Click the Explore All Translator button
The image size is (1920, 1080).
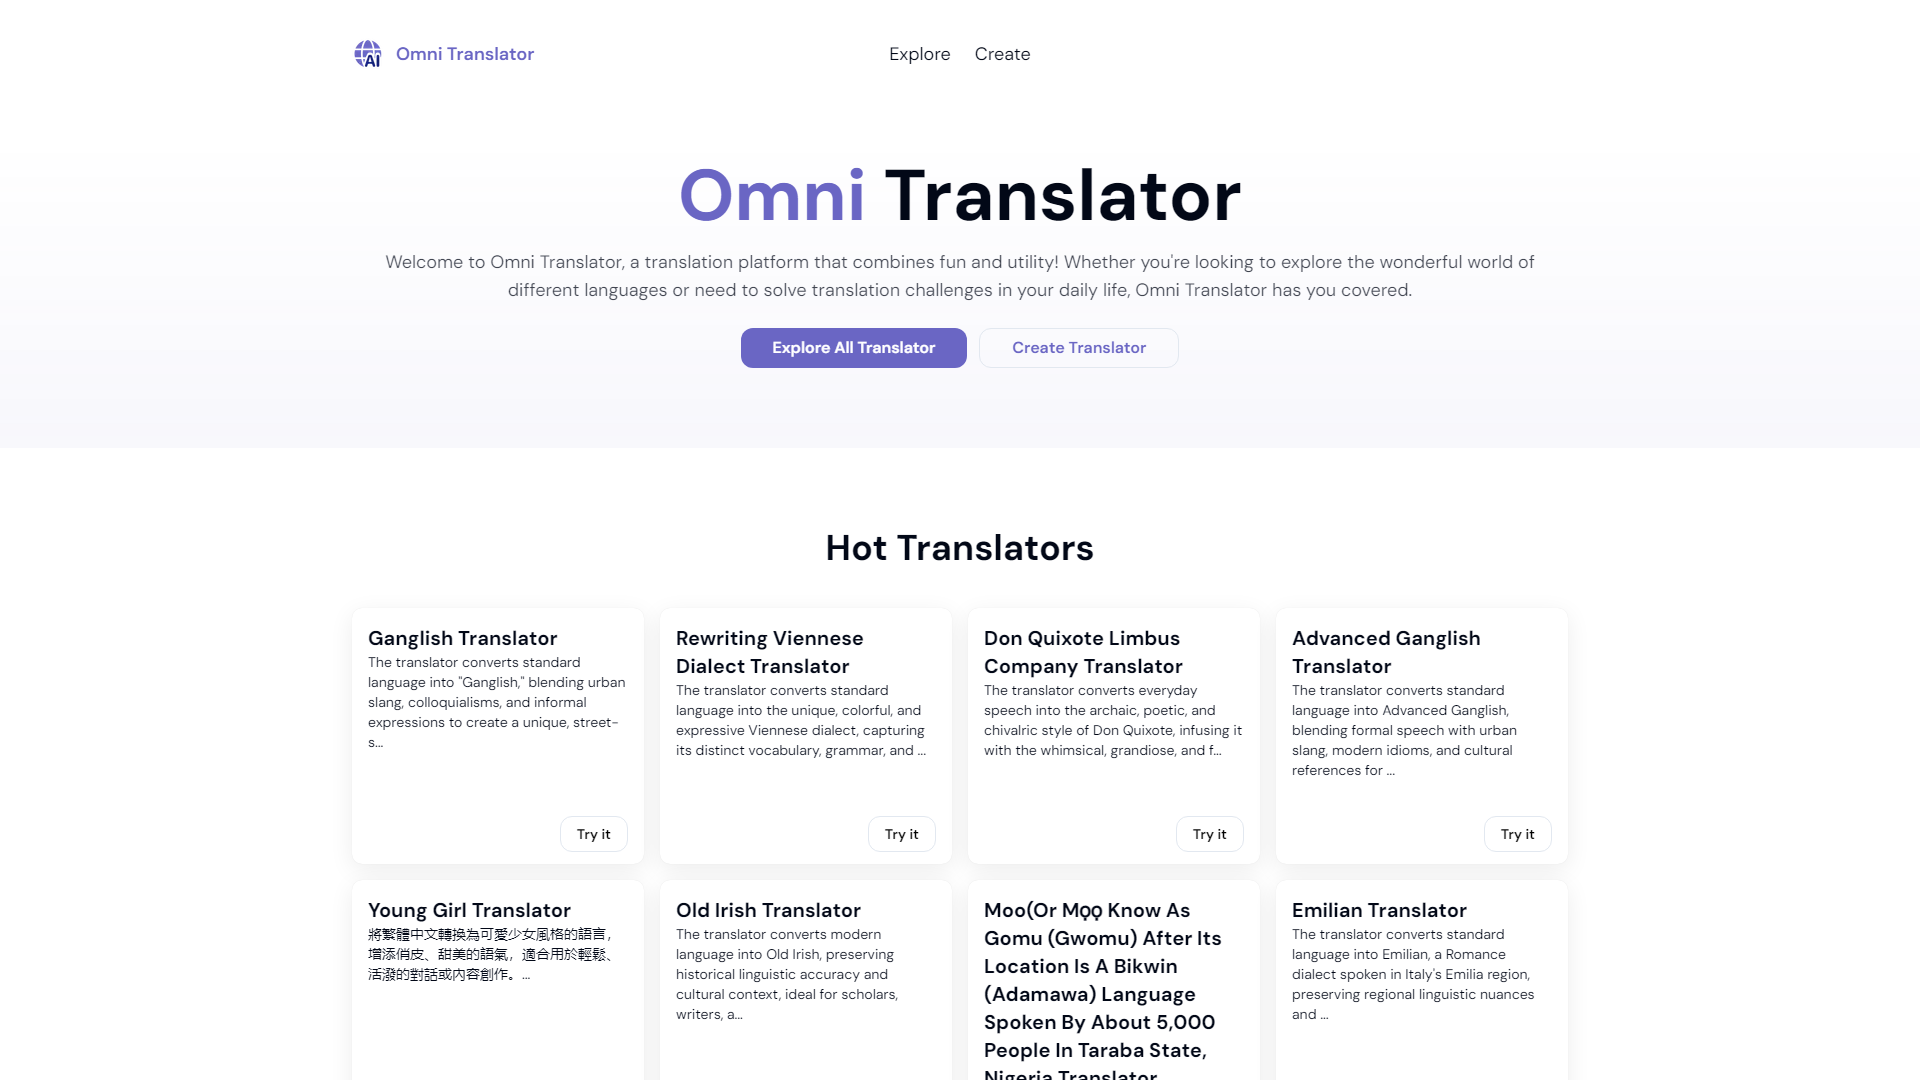click(853, 347)
